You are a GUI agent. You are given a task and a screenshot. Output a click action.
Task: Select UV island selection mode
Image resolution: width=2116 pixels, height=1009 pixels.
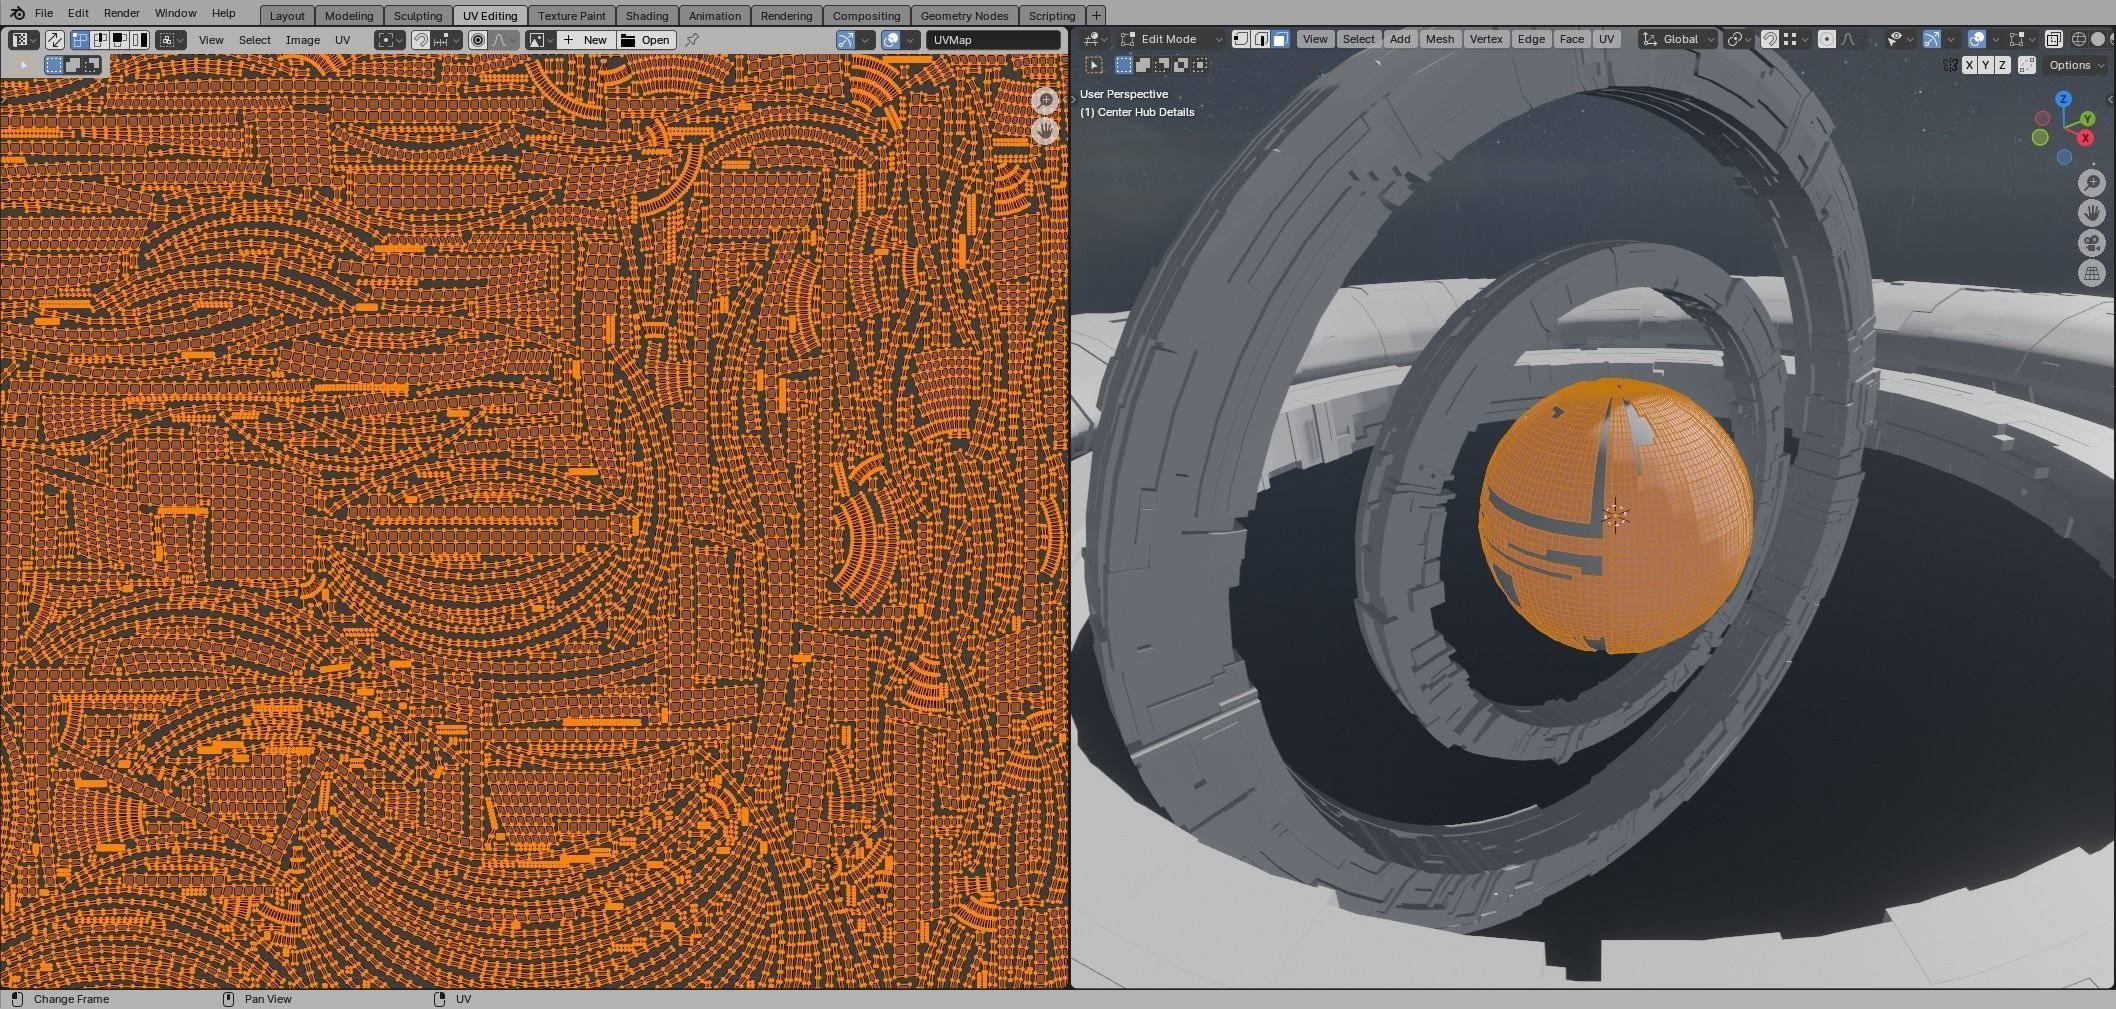tap(140, 40)
